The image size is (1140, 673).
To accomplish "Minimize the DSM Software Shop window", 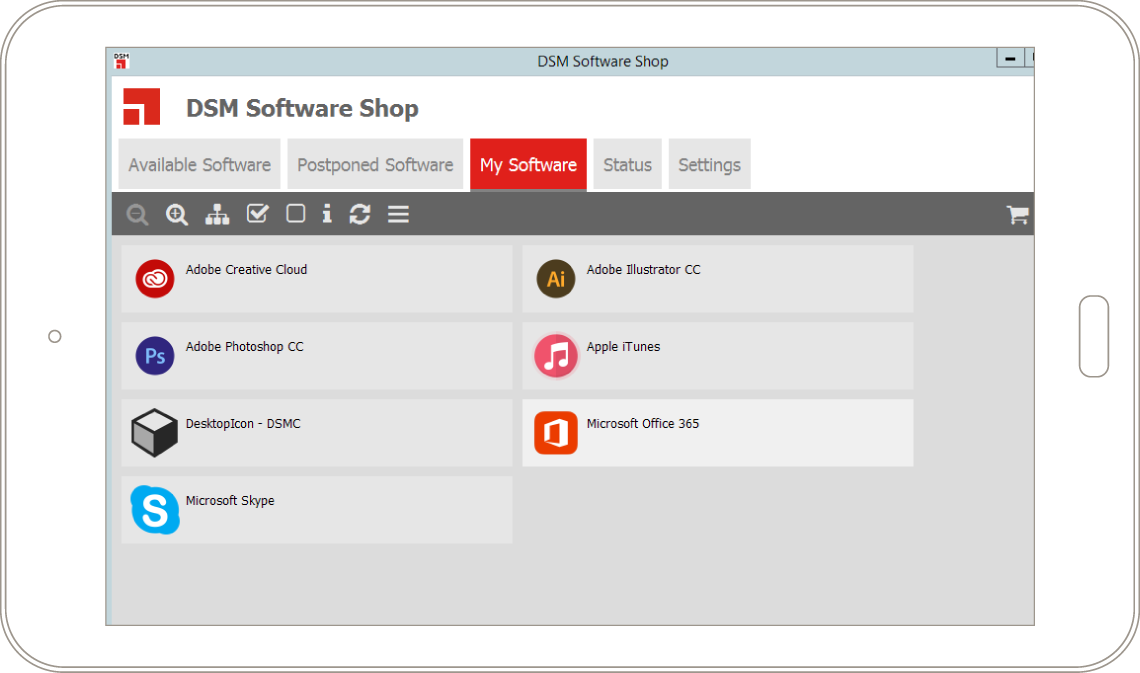I will [1010, 58].
